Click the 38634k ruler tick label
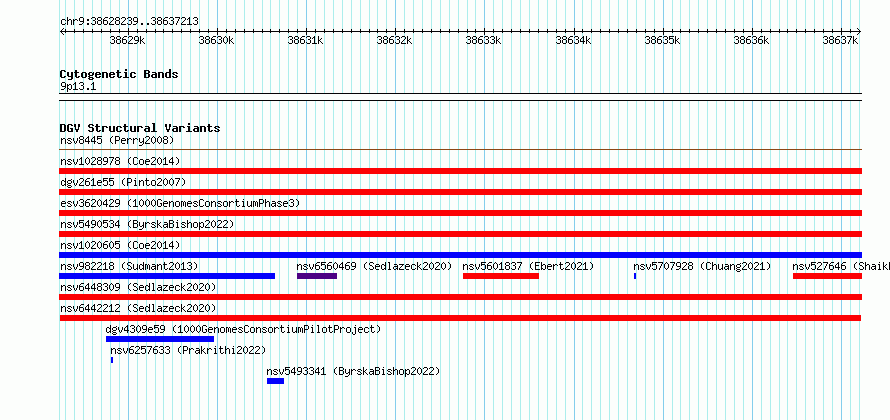 573,40
